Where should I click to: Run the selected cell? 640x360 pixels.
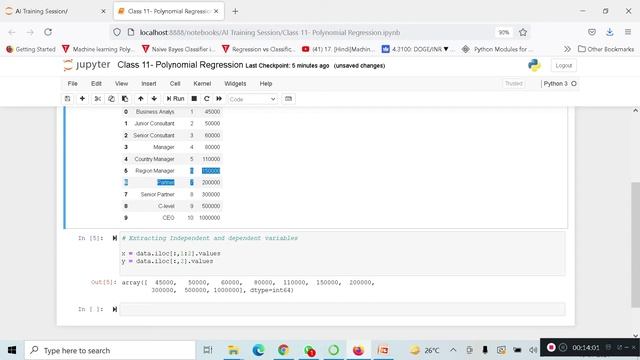point(175,99)
